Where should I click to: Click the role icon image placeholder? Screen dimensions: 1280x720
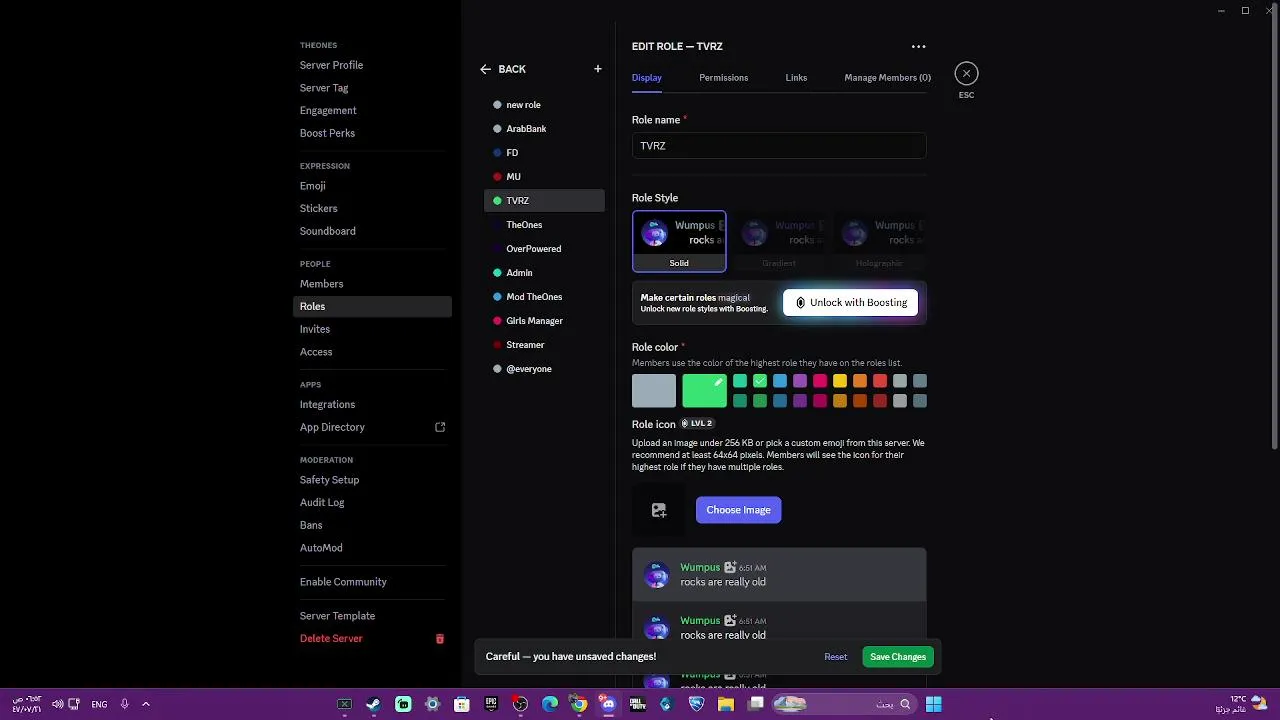pos(659,510)
